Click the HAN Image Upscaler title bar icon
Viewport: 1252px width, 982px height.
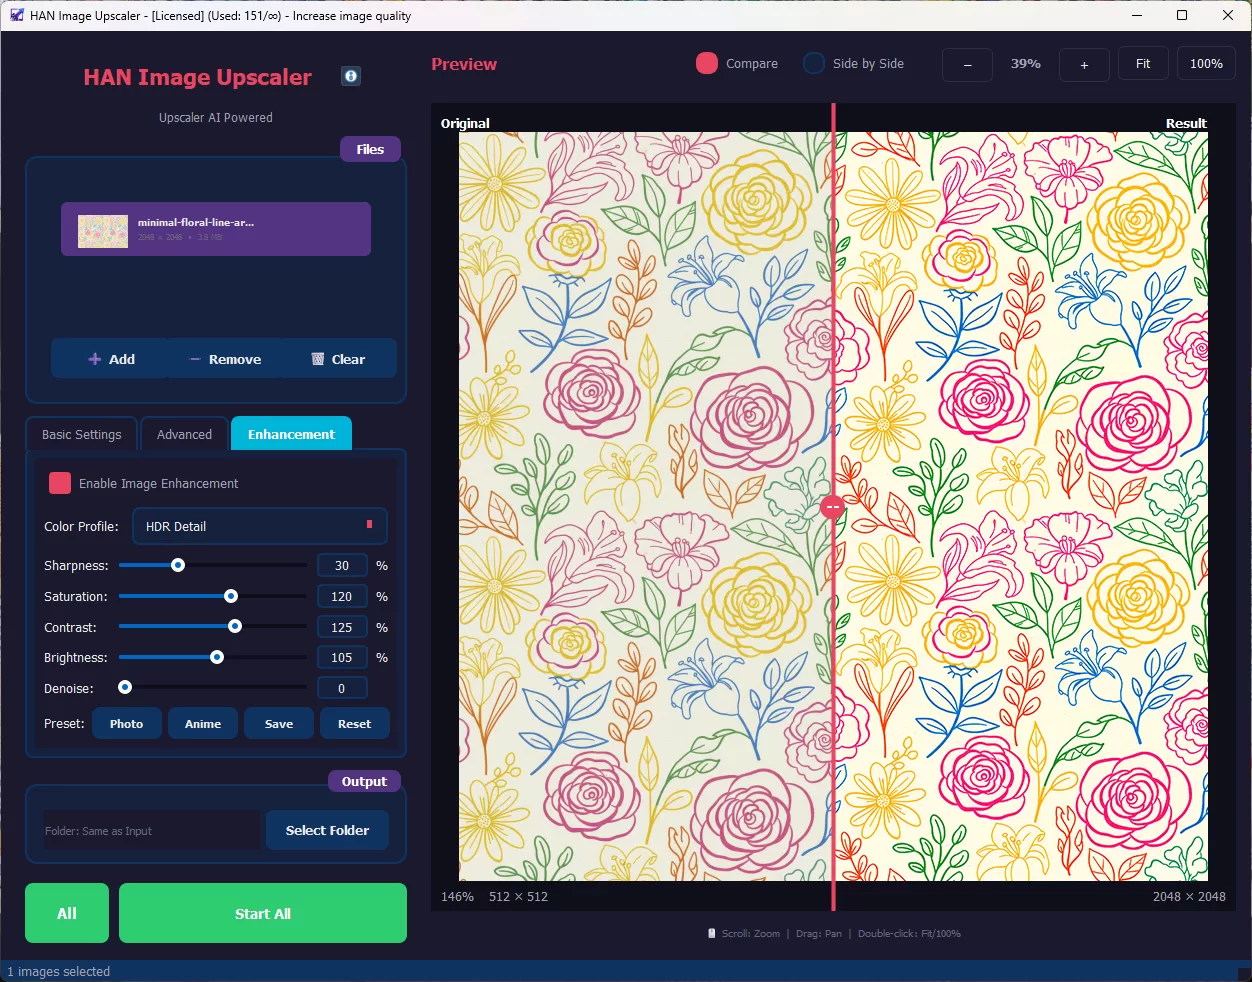(x=16, y=15)
